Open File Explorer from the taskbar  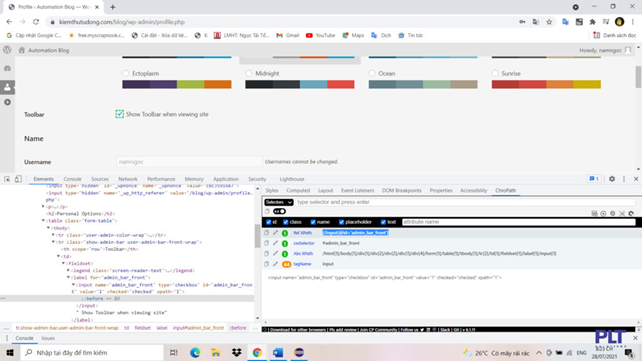coord(216,352)
